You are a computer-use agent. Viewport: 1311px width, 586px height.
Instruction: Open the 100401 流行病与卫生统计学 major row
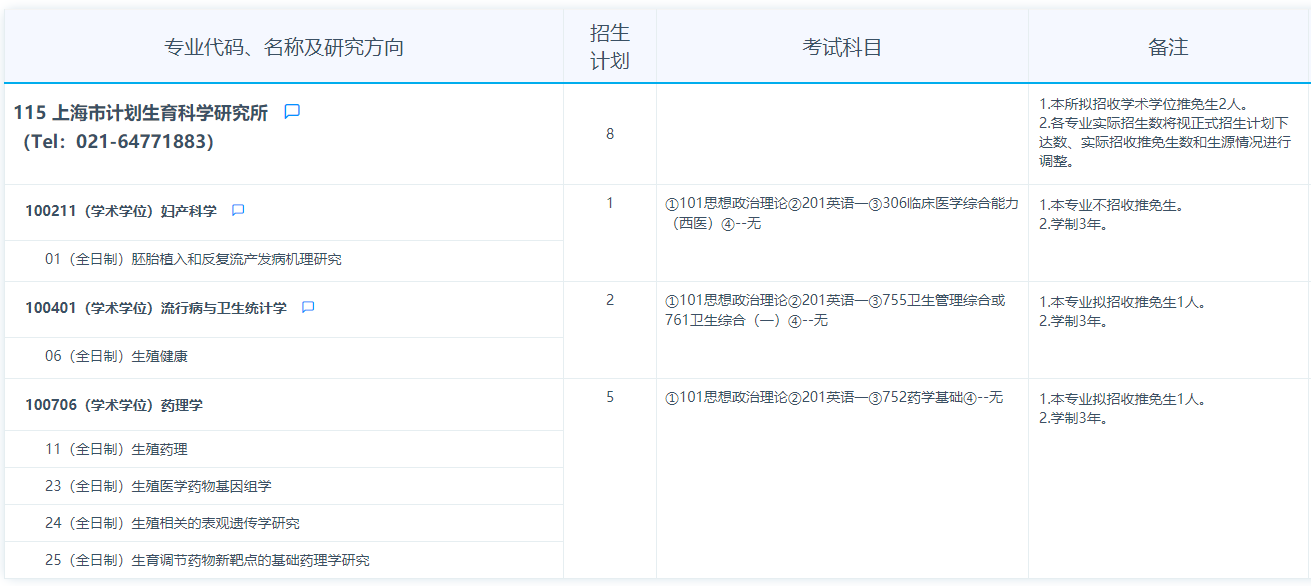(156, 308)
